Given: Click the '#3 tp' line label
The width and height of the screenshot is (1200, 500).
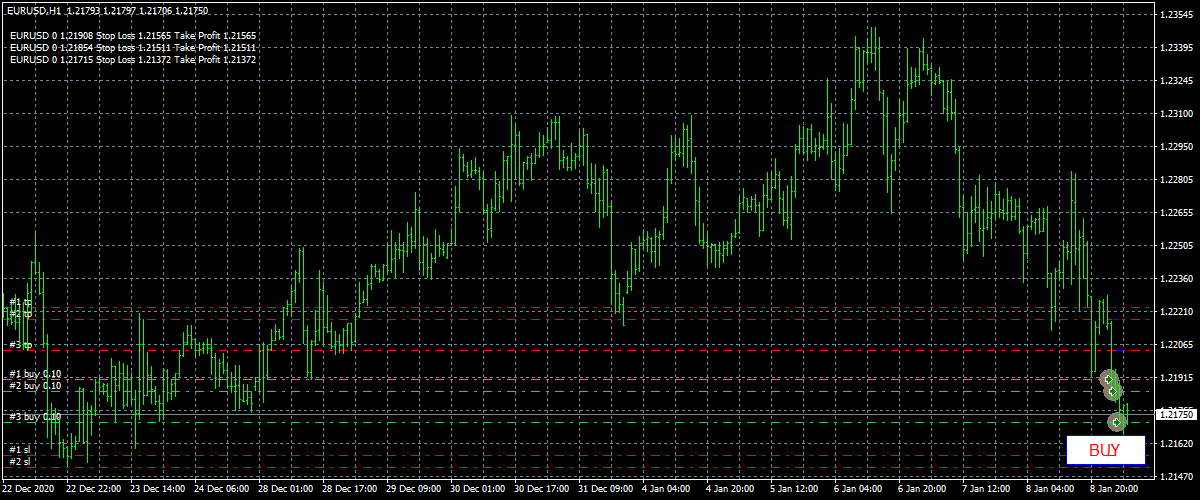Looking at the screenshot, I should click(21, 345).
